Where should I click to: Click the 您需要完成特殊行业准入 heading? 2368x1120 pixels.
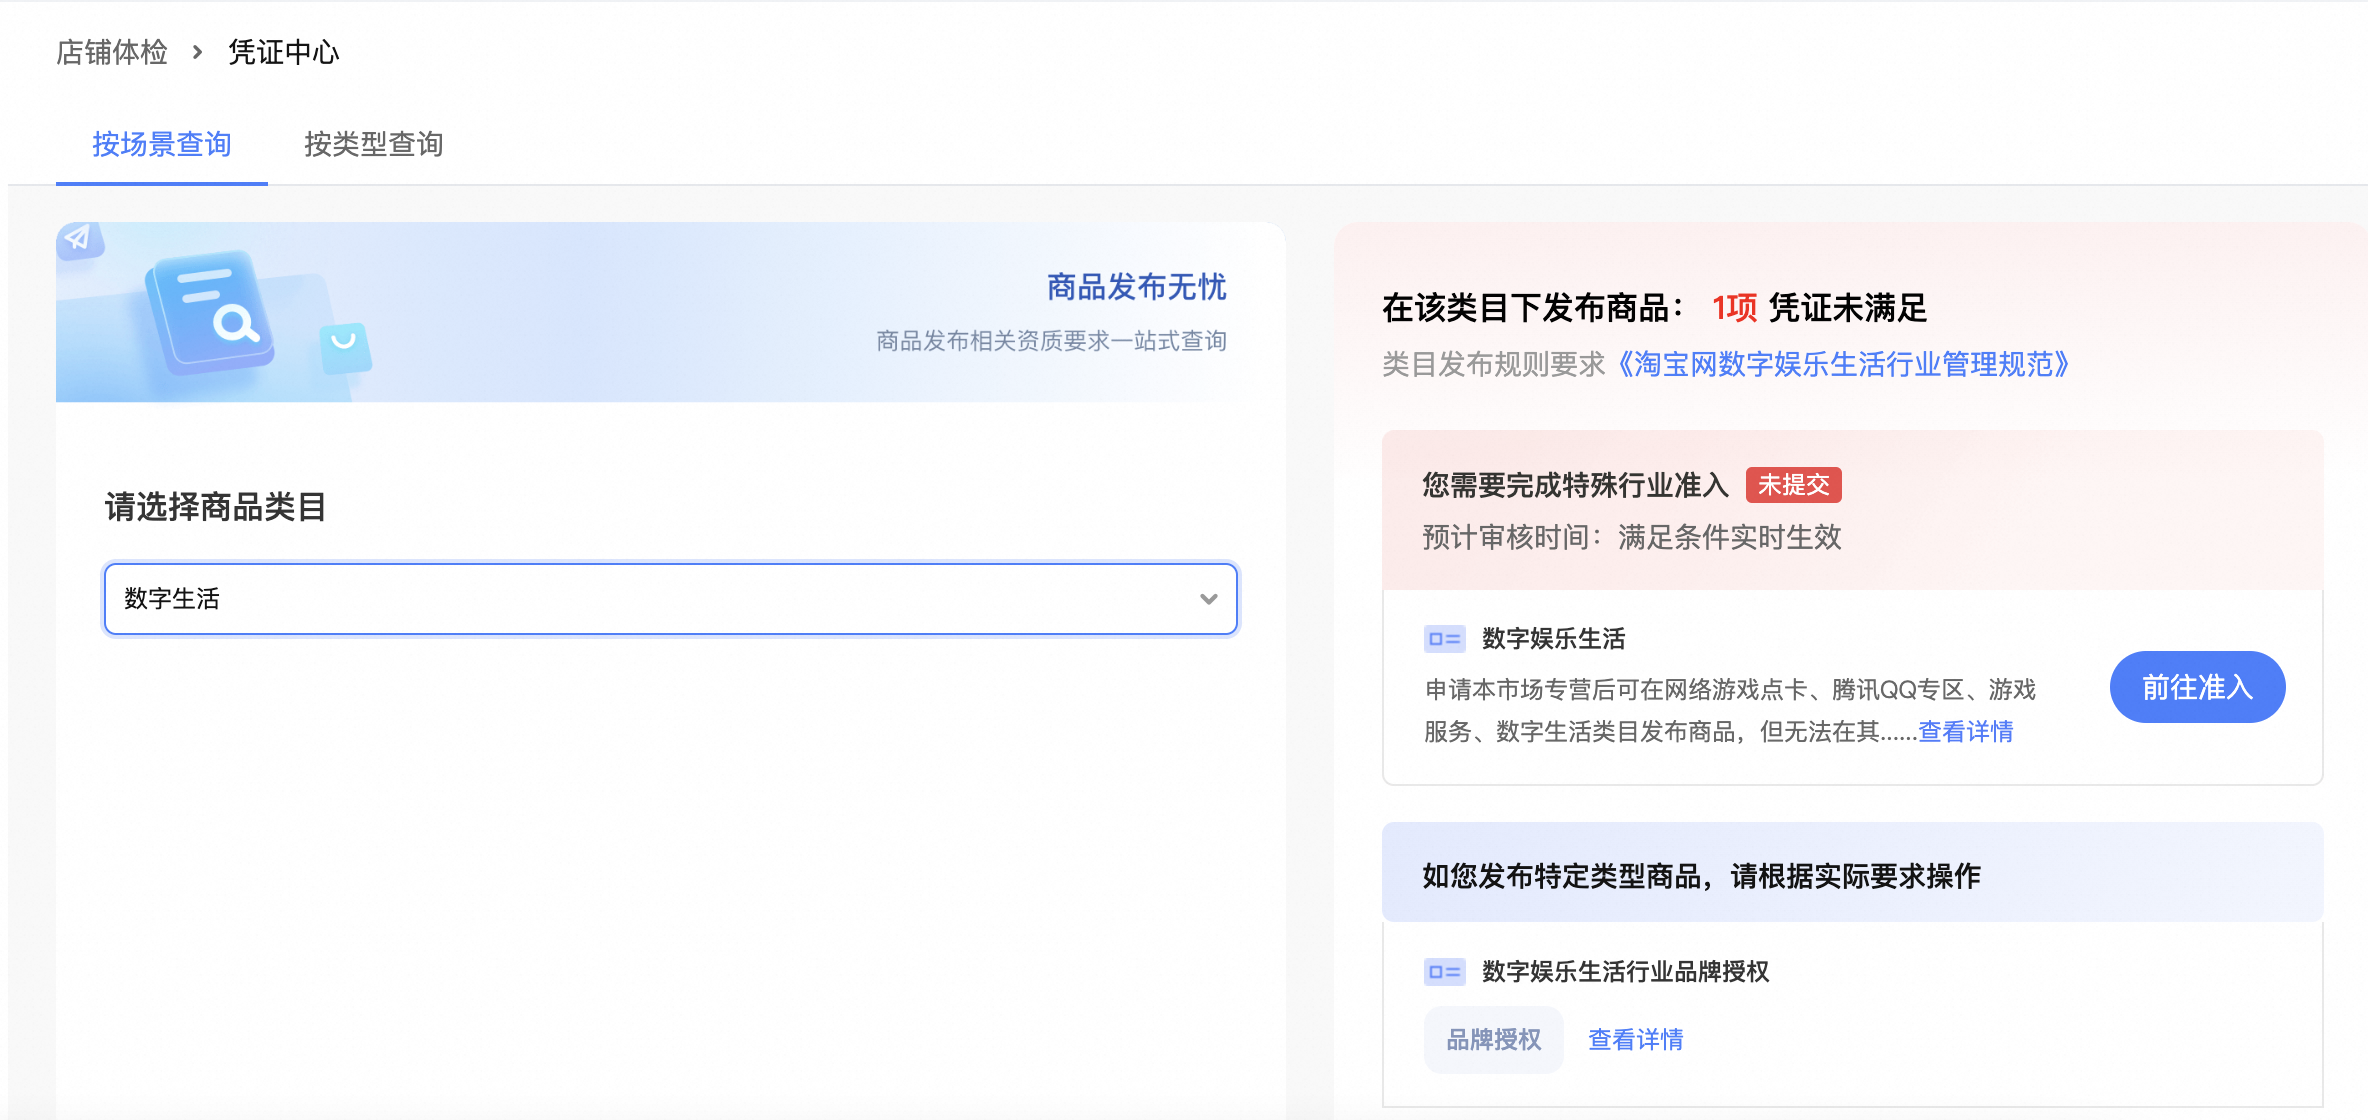[x=1576, y=485]
